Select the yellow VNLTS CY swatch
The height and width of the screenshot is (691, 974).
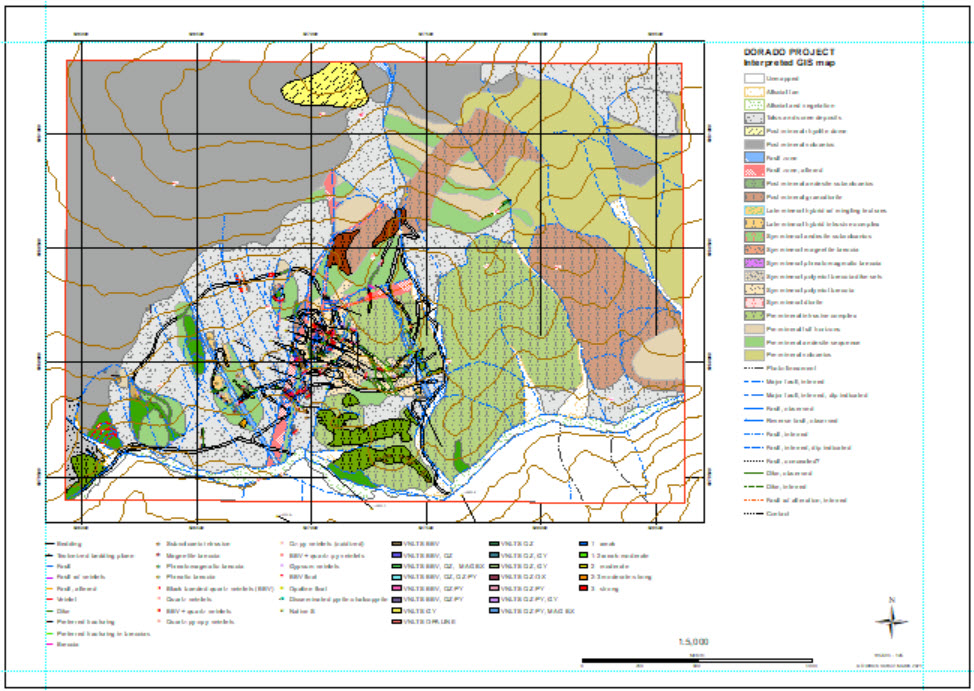click(x=397, y=610)
